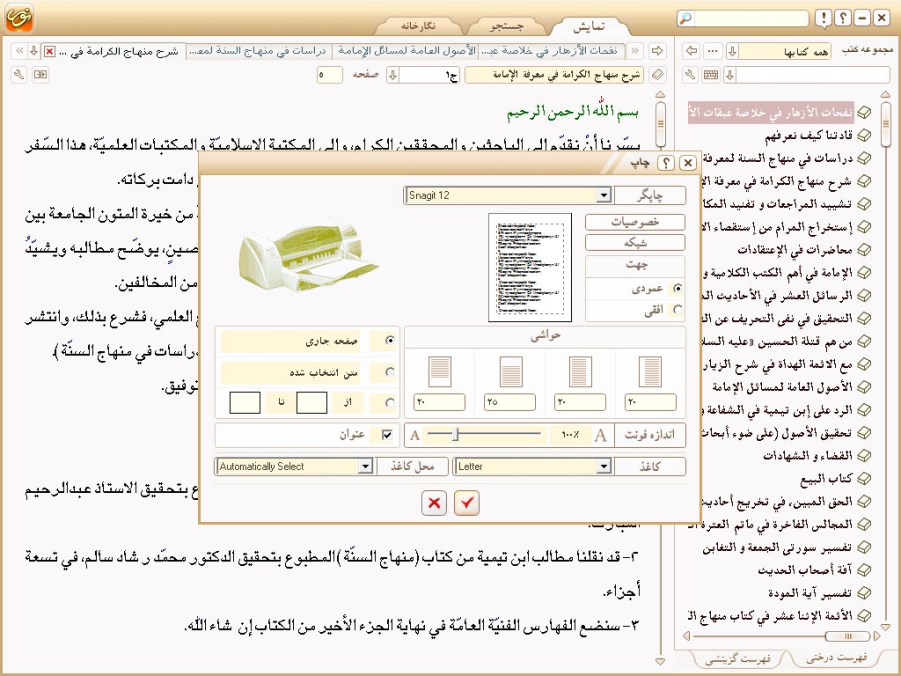Open the دراسات في منهاج السنة book tab

[x=259, y=51]
